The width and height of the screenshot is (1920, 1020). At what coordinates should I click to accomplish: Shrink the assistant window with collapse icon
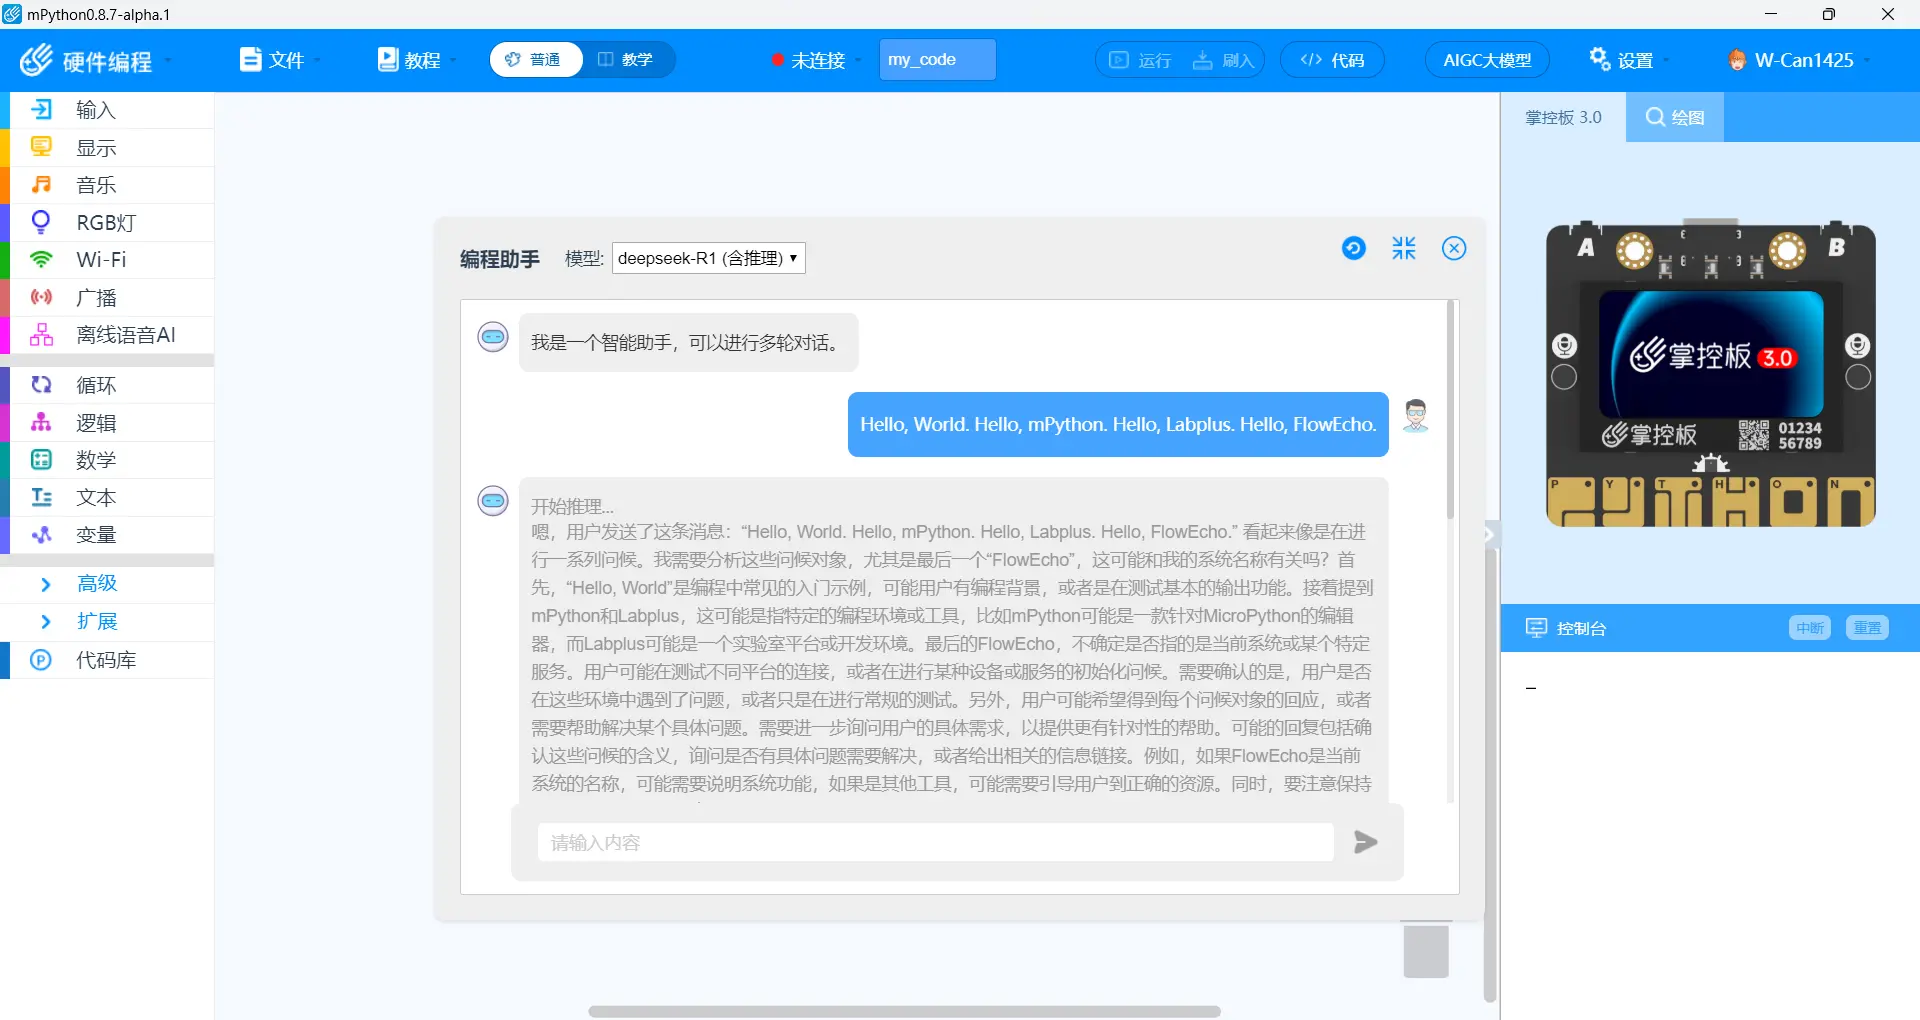coord(1403,248)
